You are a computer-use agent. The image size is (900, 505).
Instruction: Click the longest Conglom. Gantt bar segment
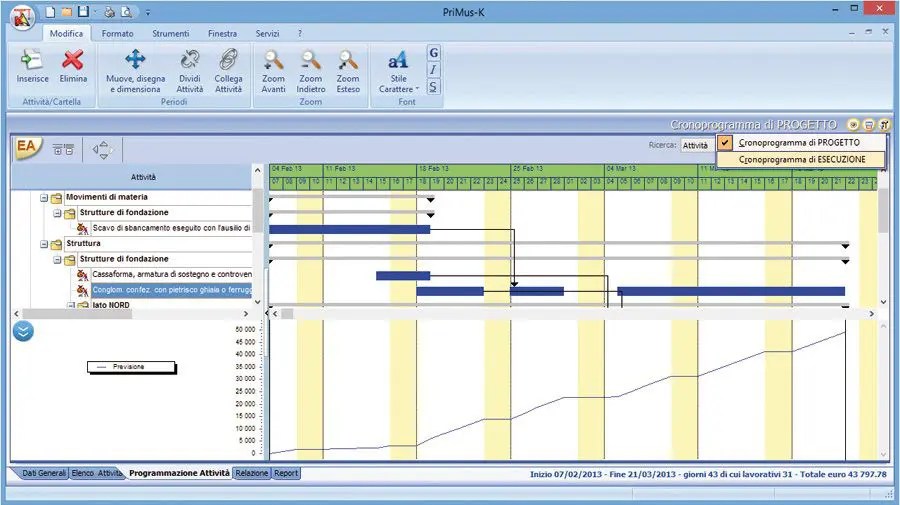point(731,292)
